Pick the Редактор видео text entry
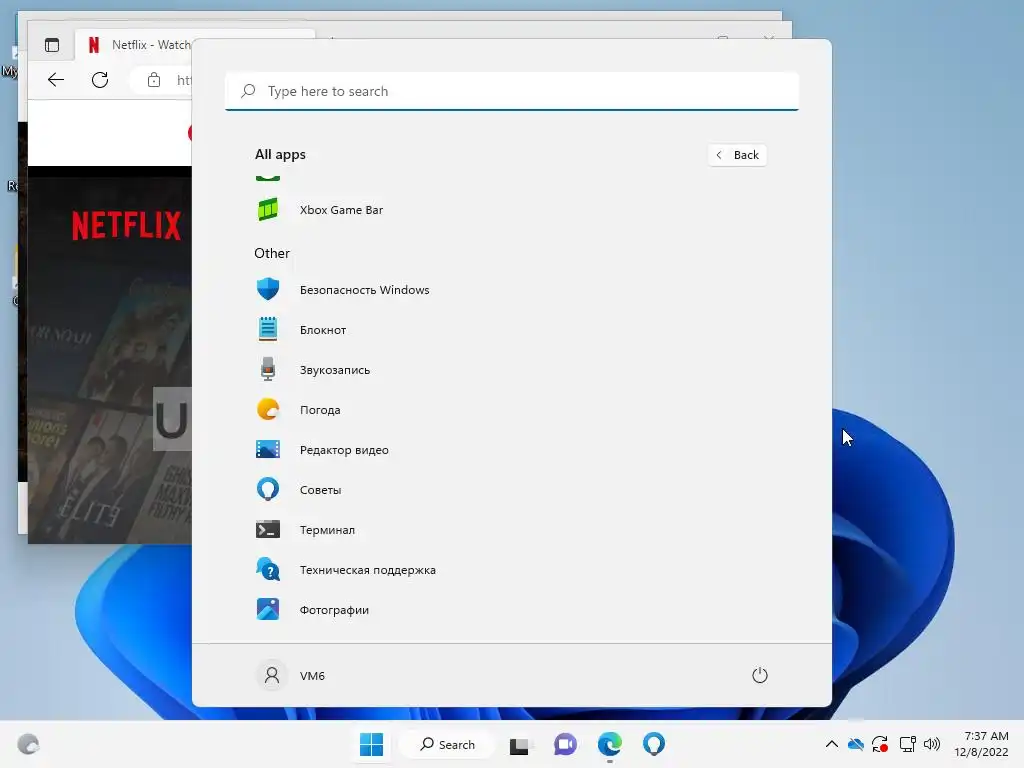This screenshot has width=1024, height=768. [x=344, y=450]
